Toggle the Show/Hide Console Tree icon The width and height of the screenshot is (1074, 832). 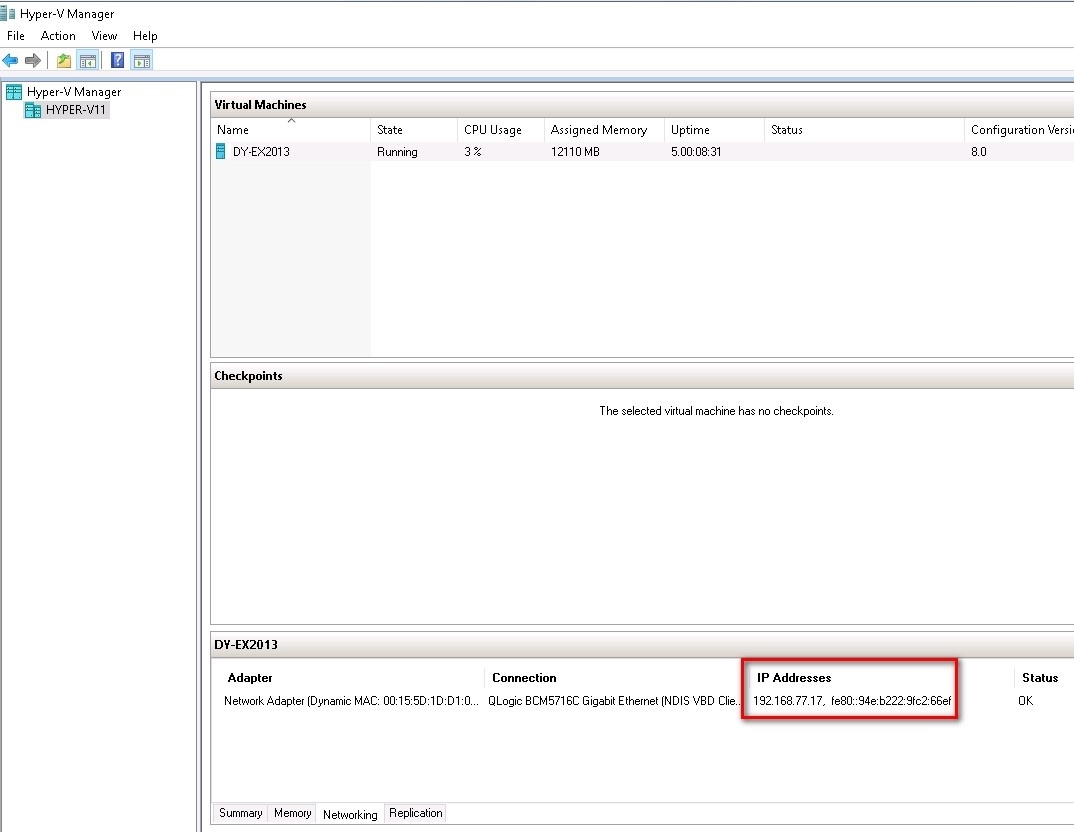pyautogui.click(x=88, y=61)
